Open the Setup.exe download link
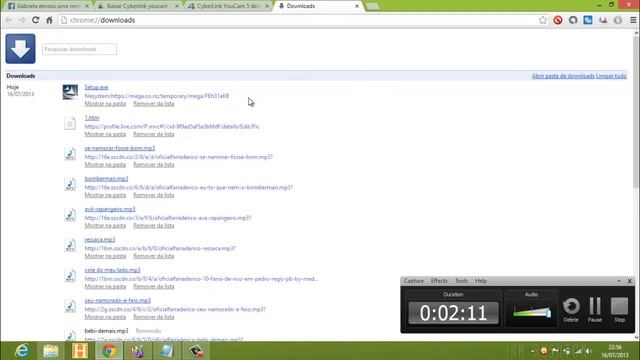Screen dimensions: 640x360 point(96,87)
